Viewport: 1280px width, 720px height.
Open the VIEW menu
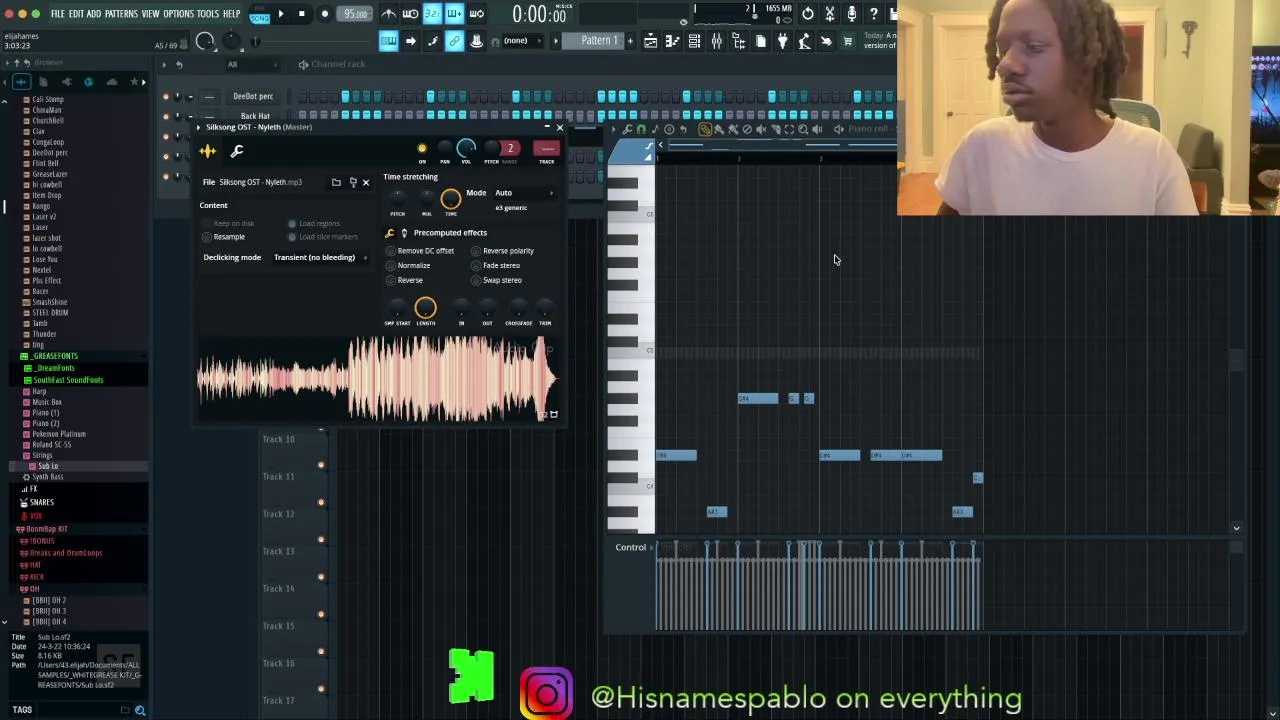150,14
